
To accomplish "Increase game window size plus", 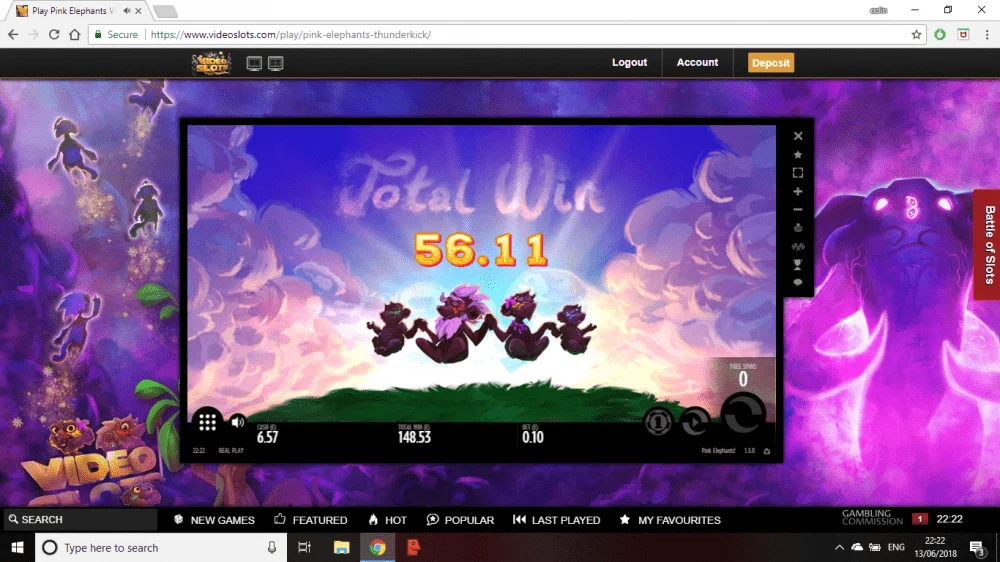I will click(x=798, y=191).
